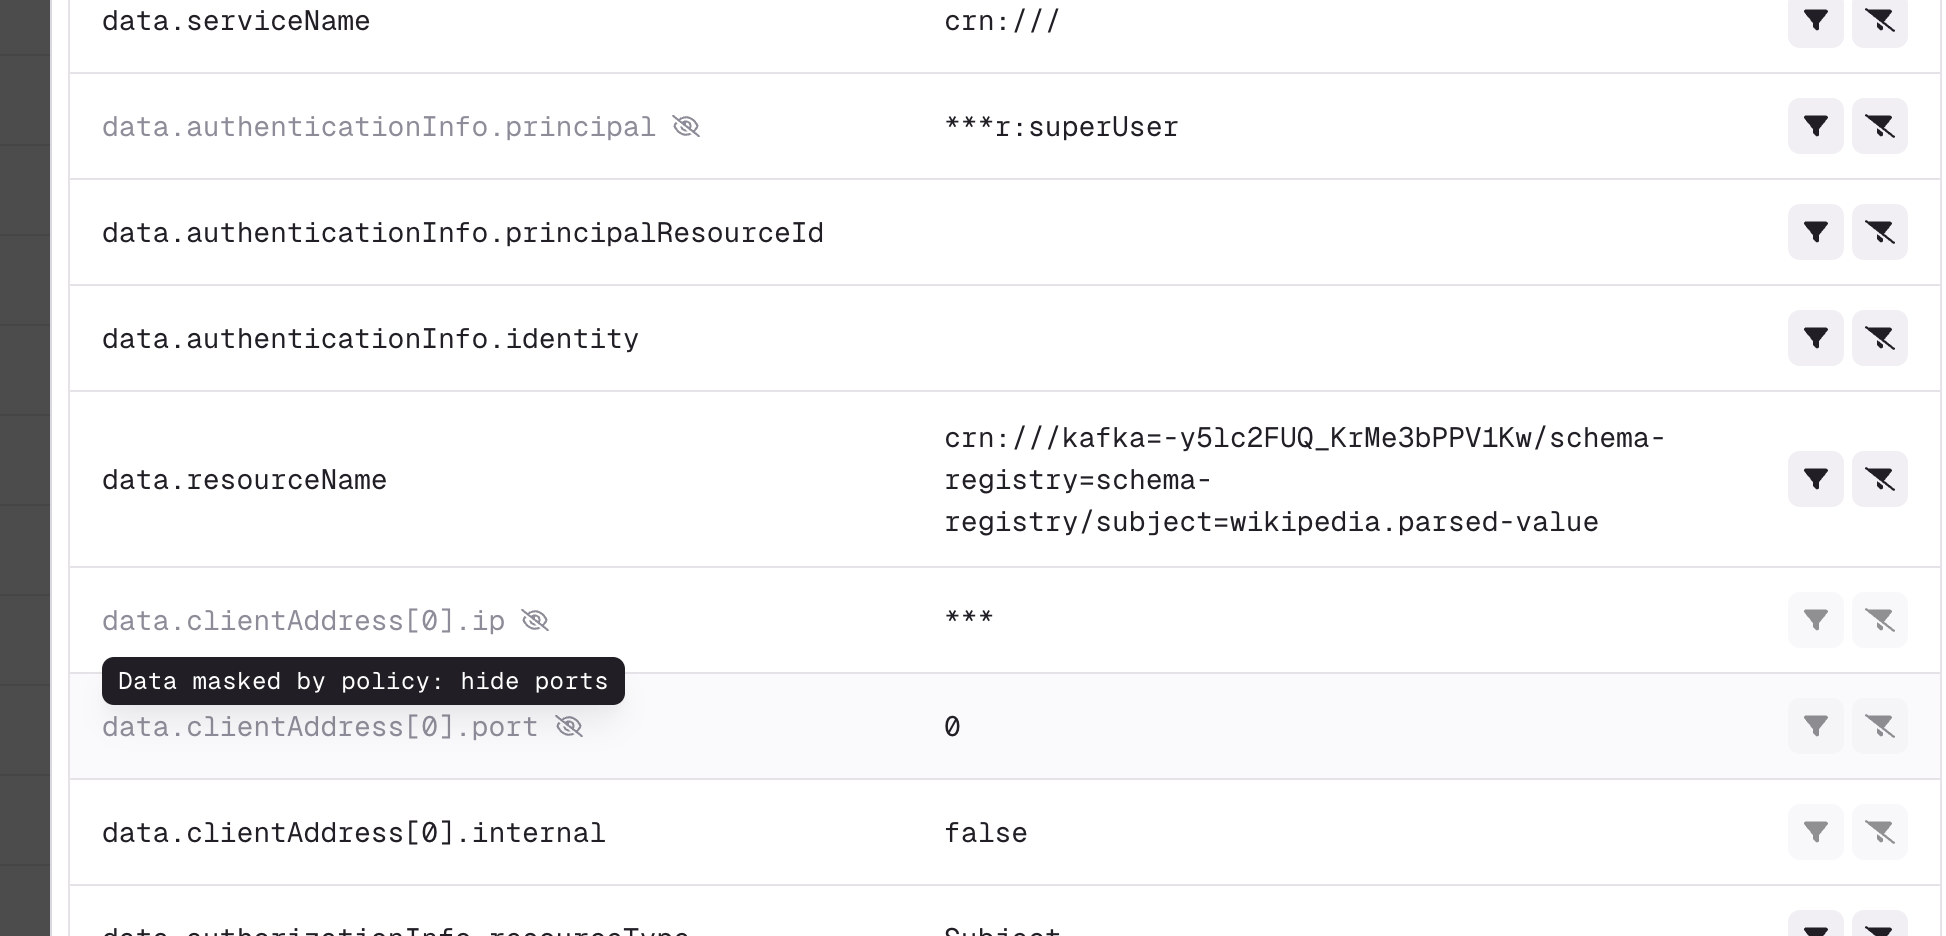Filter for data.authenticationInfo.identity value
The height and width of the screenshot is (936, 1946).
pos(1815,338)
